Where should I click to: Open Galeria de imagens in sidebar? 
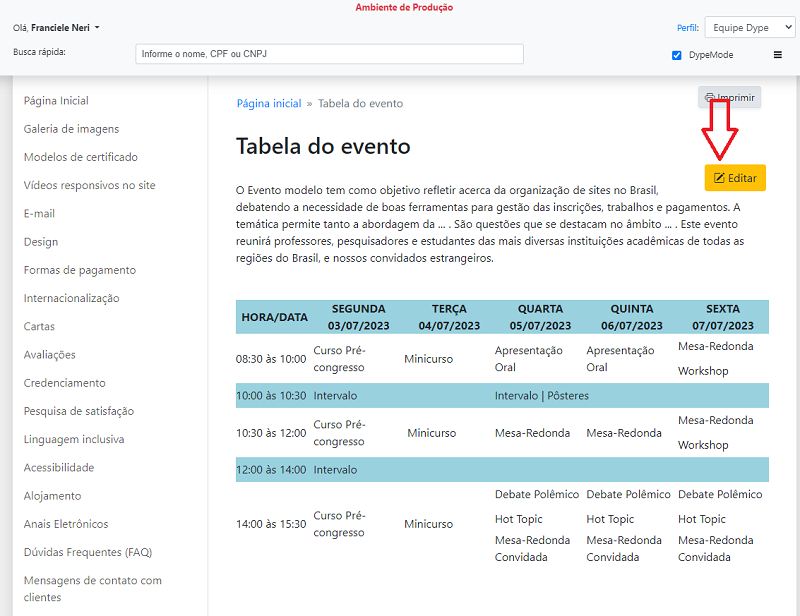pos(71,129)
